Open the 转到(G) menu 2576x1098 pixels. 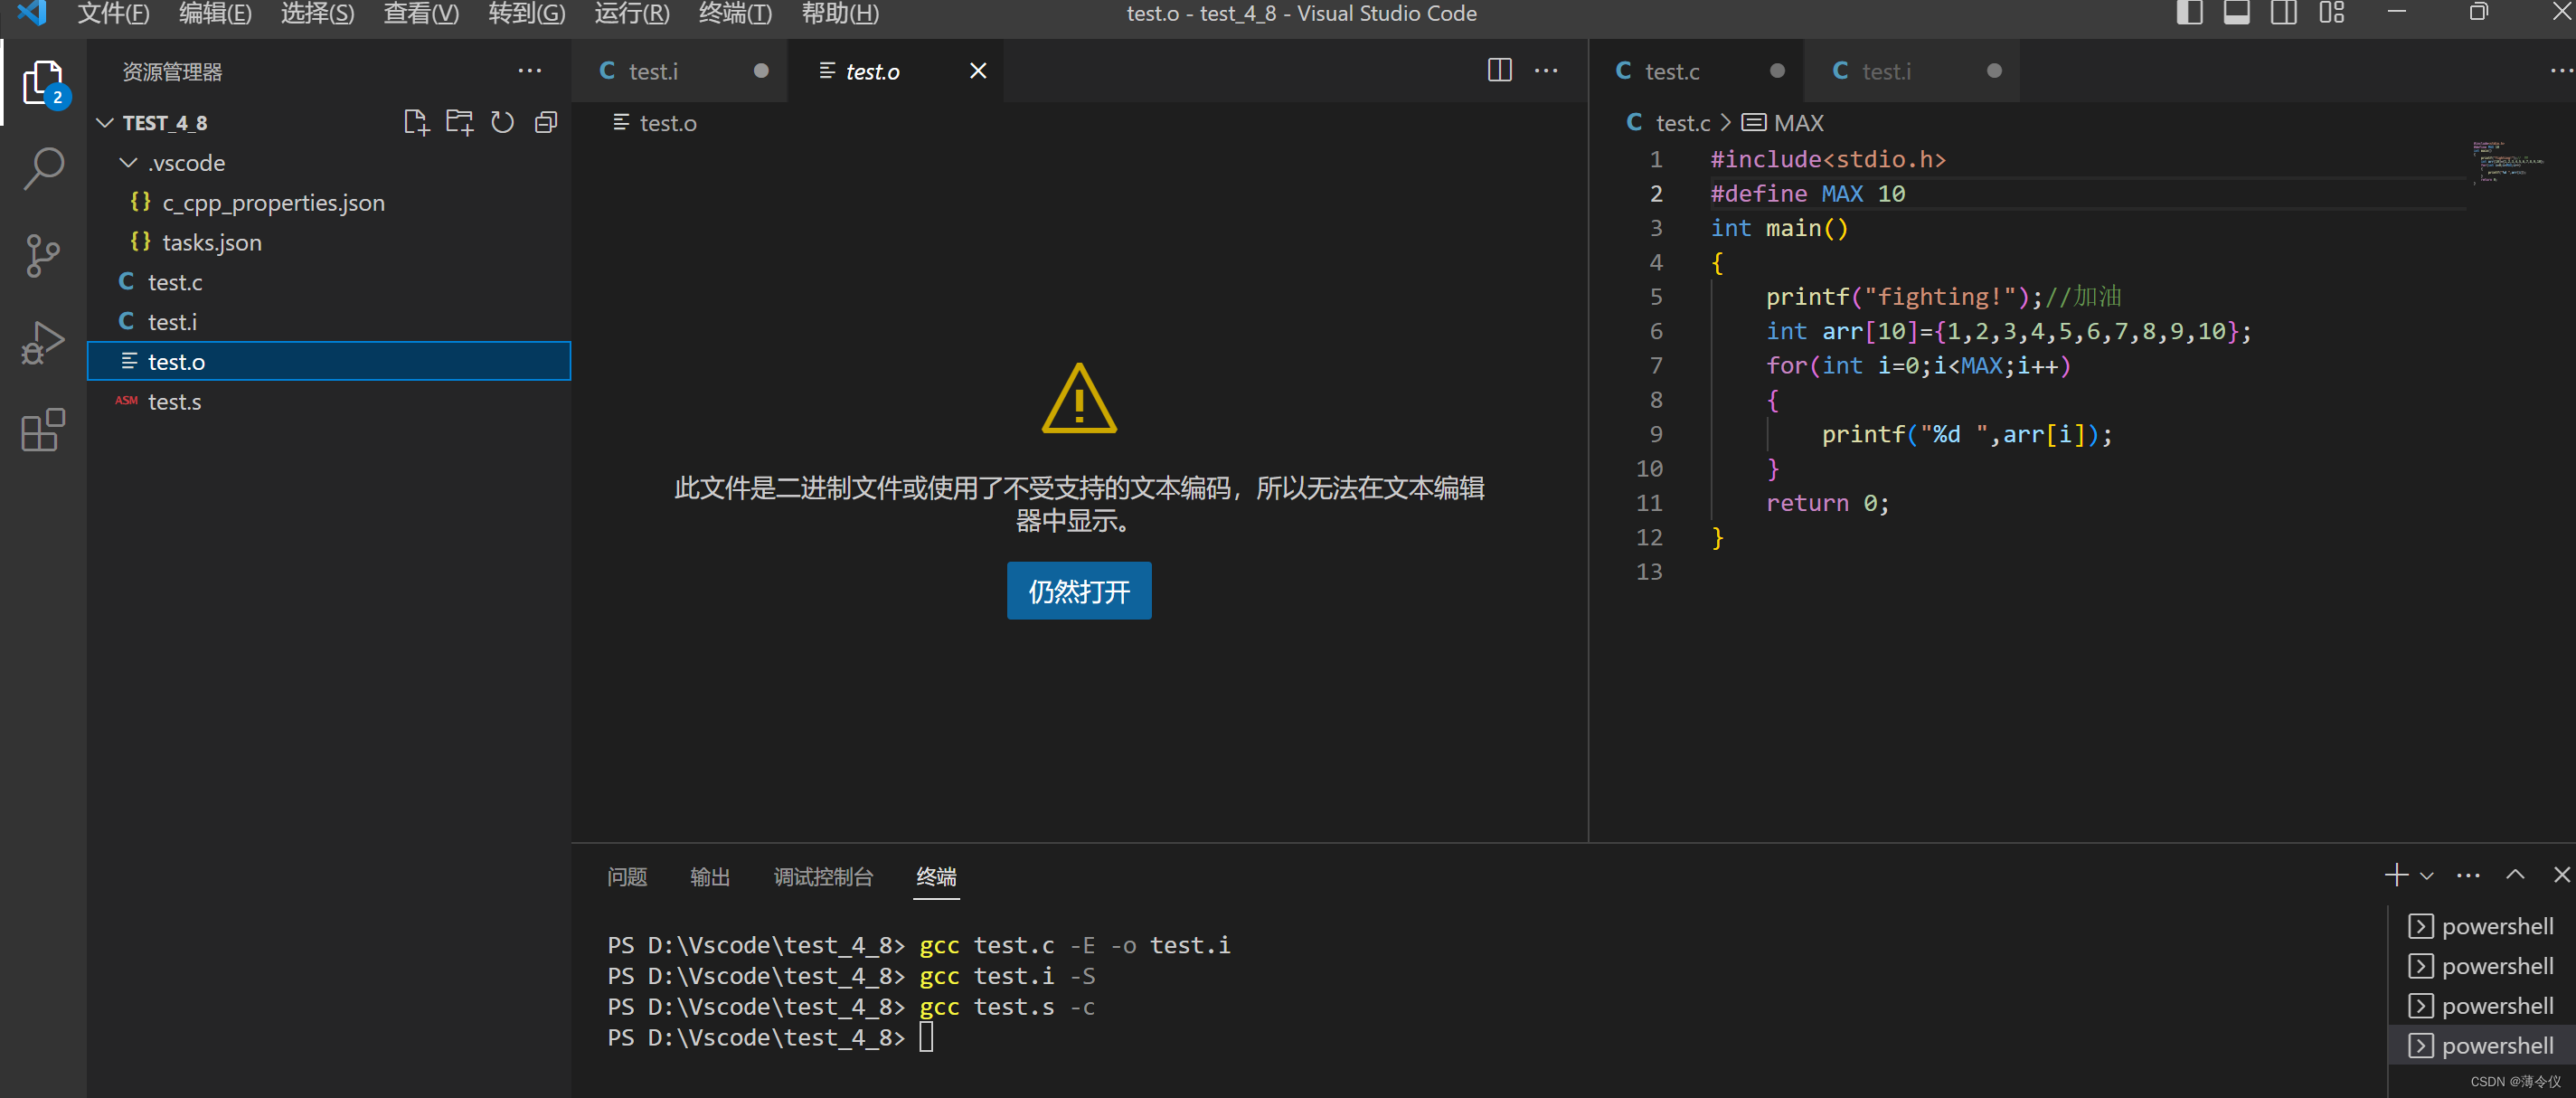tap(527, 13)
